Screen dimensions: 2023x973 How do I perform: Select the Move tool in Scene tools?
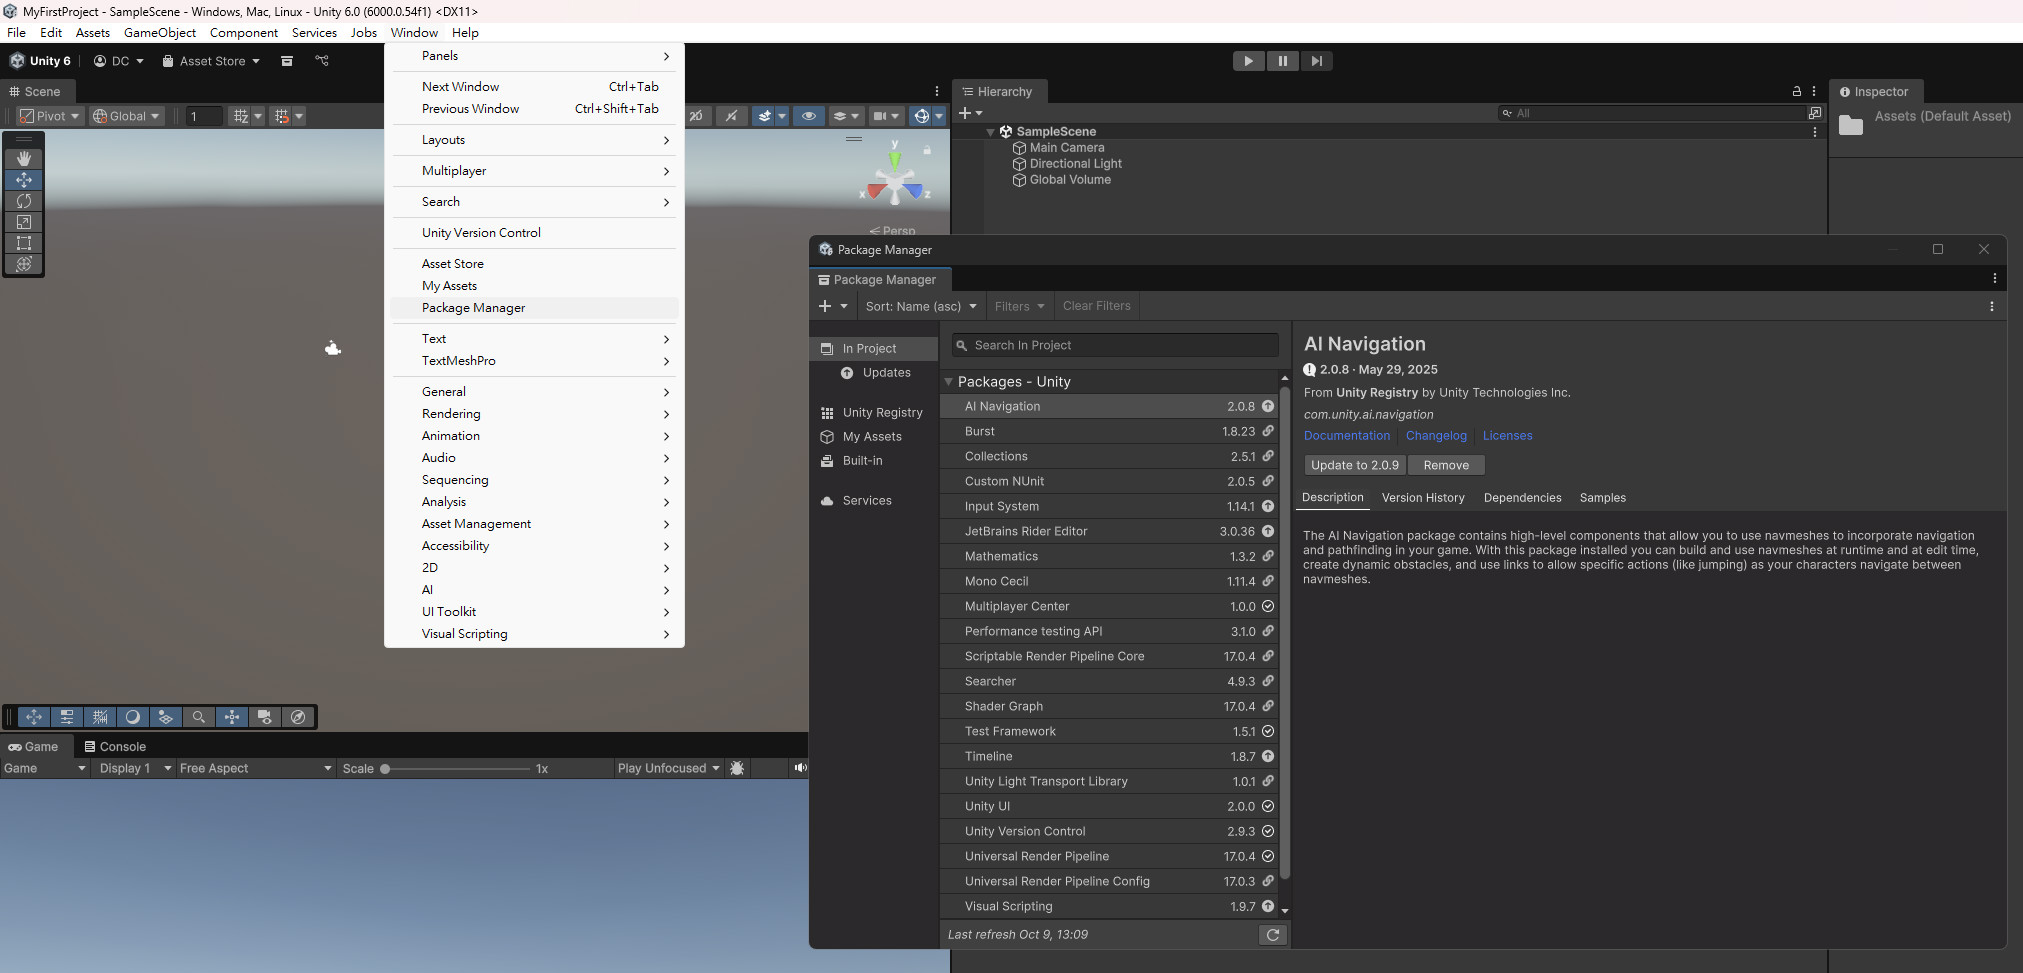(24, 180)
